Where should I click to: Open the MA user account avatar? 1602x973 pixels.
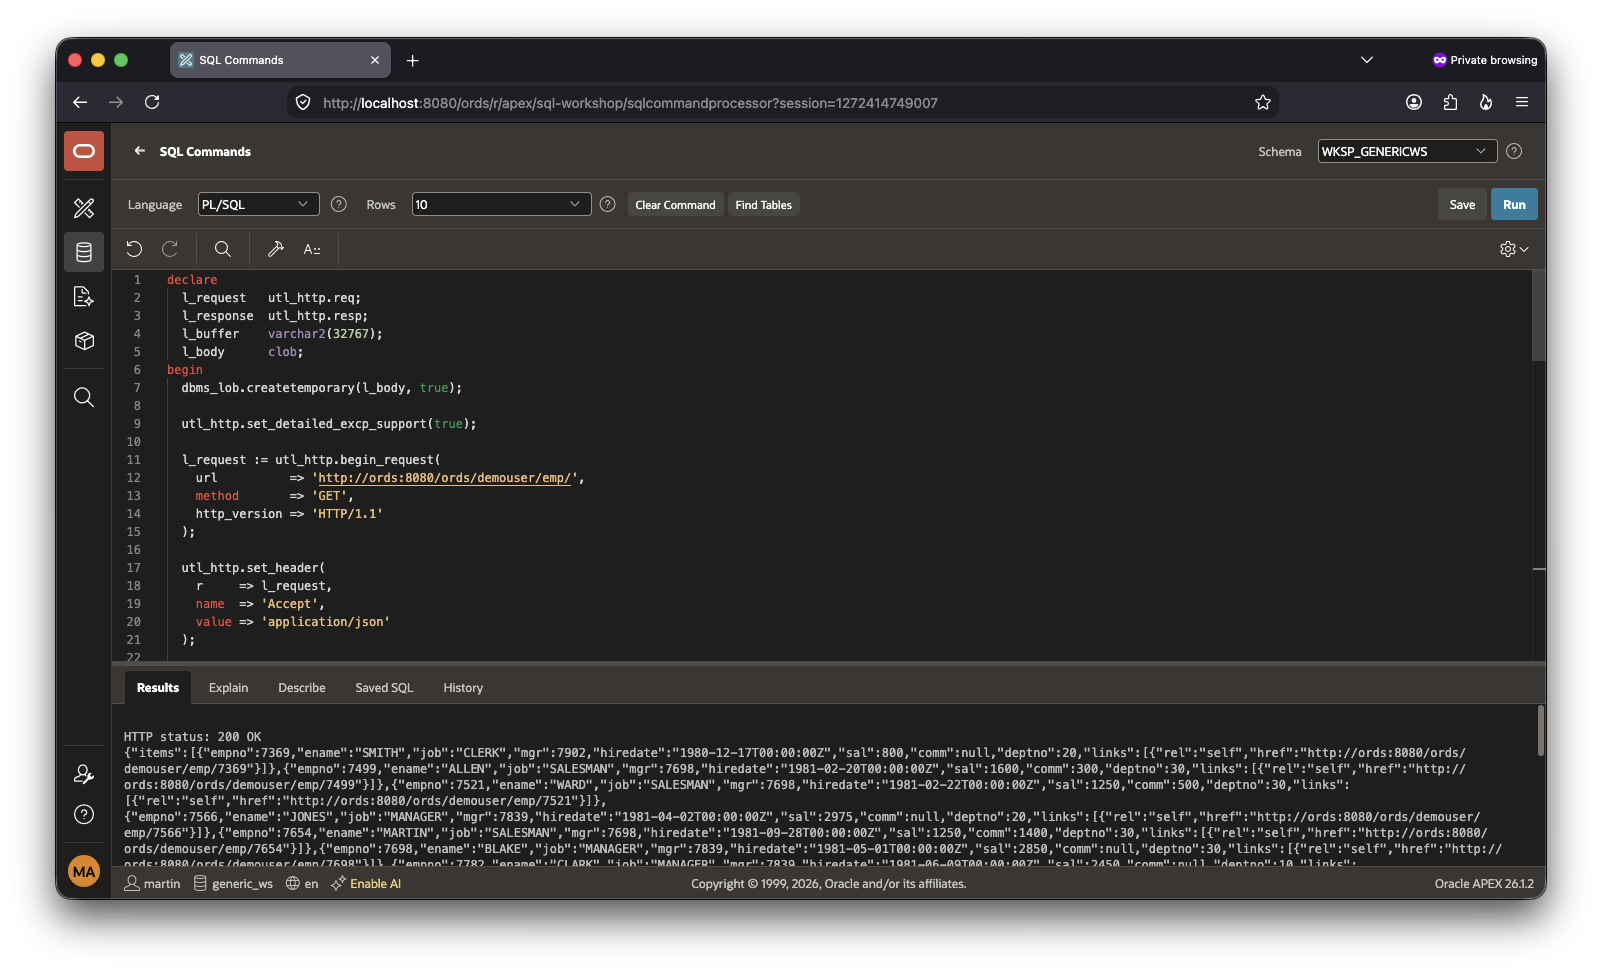tap(84, 871)
